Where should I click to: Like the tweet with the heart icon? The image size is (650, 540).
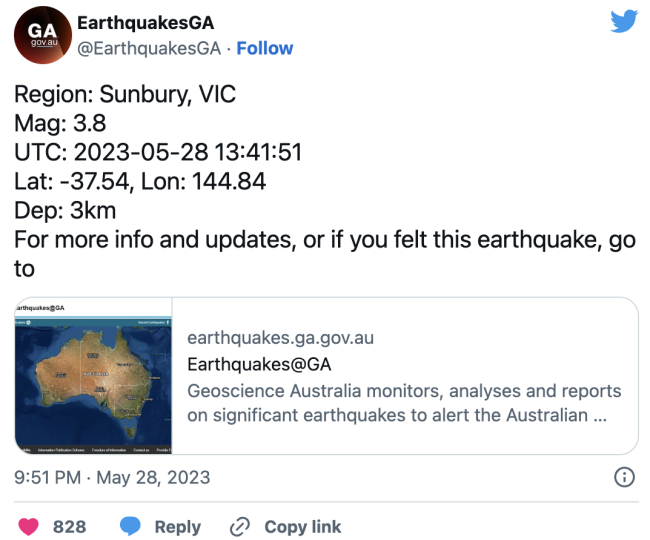coord(28,527)
